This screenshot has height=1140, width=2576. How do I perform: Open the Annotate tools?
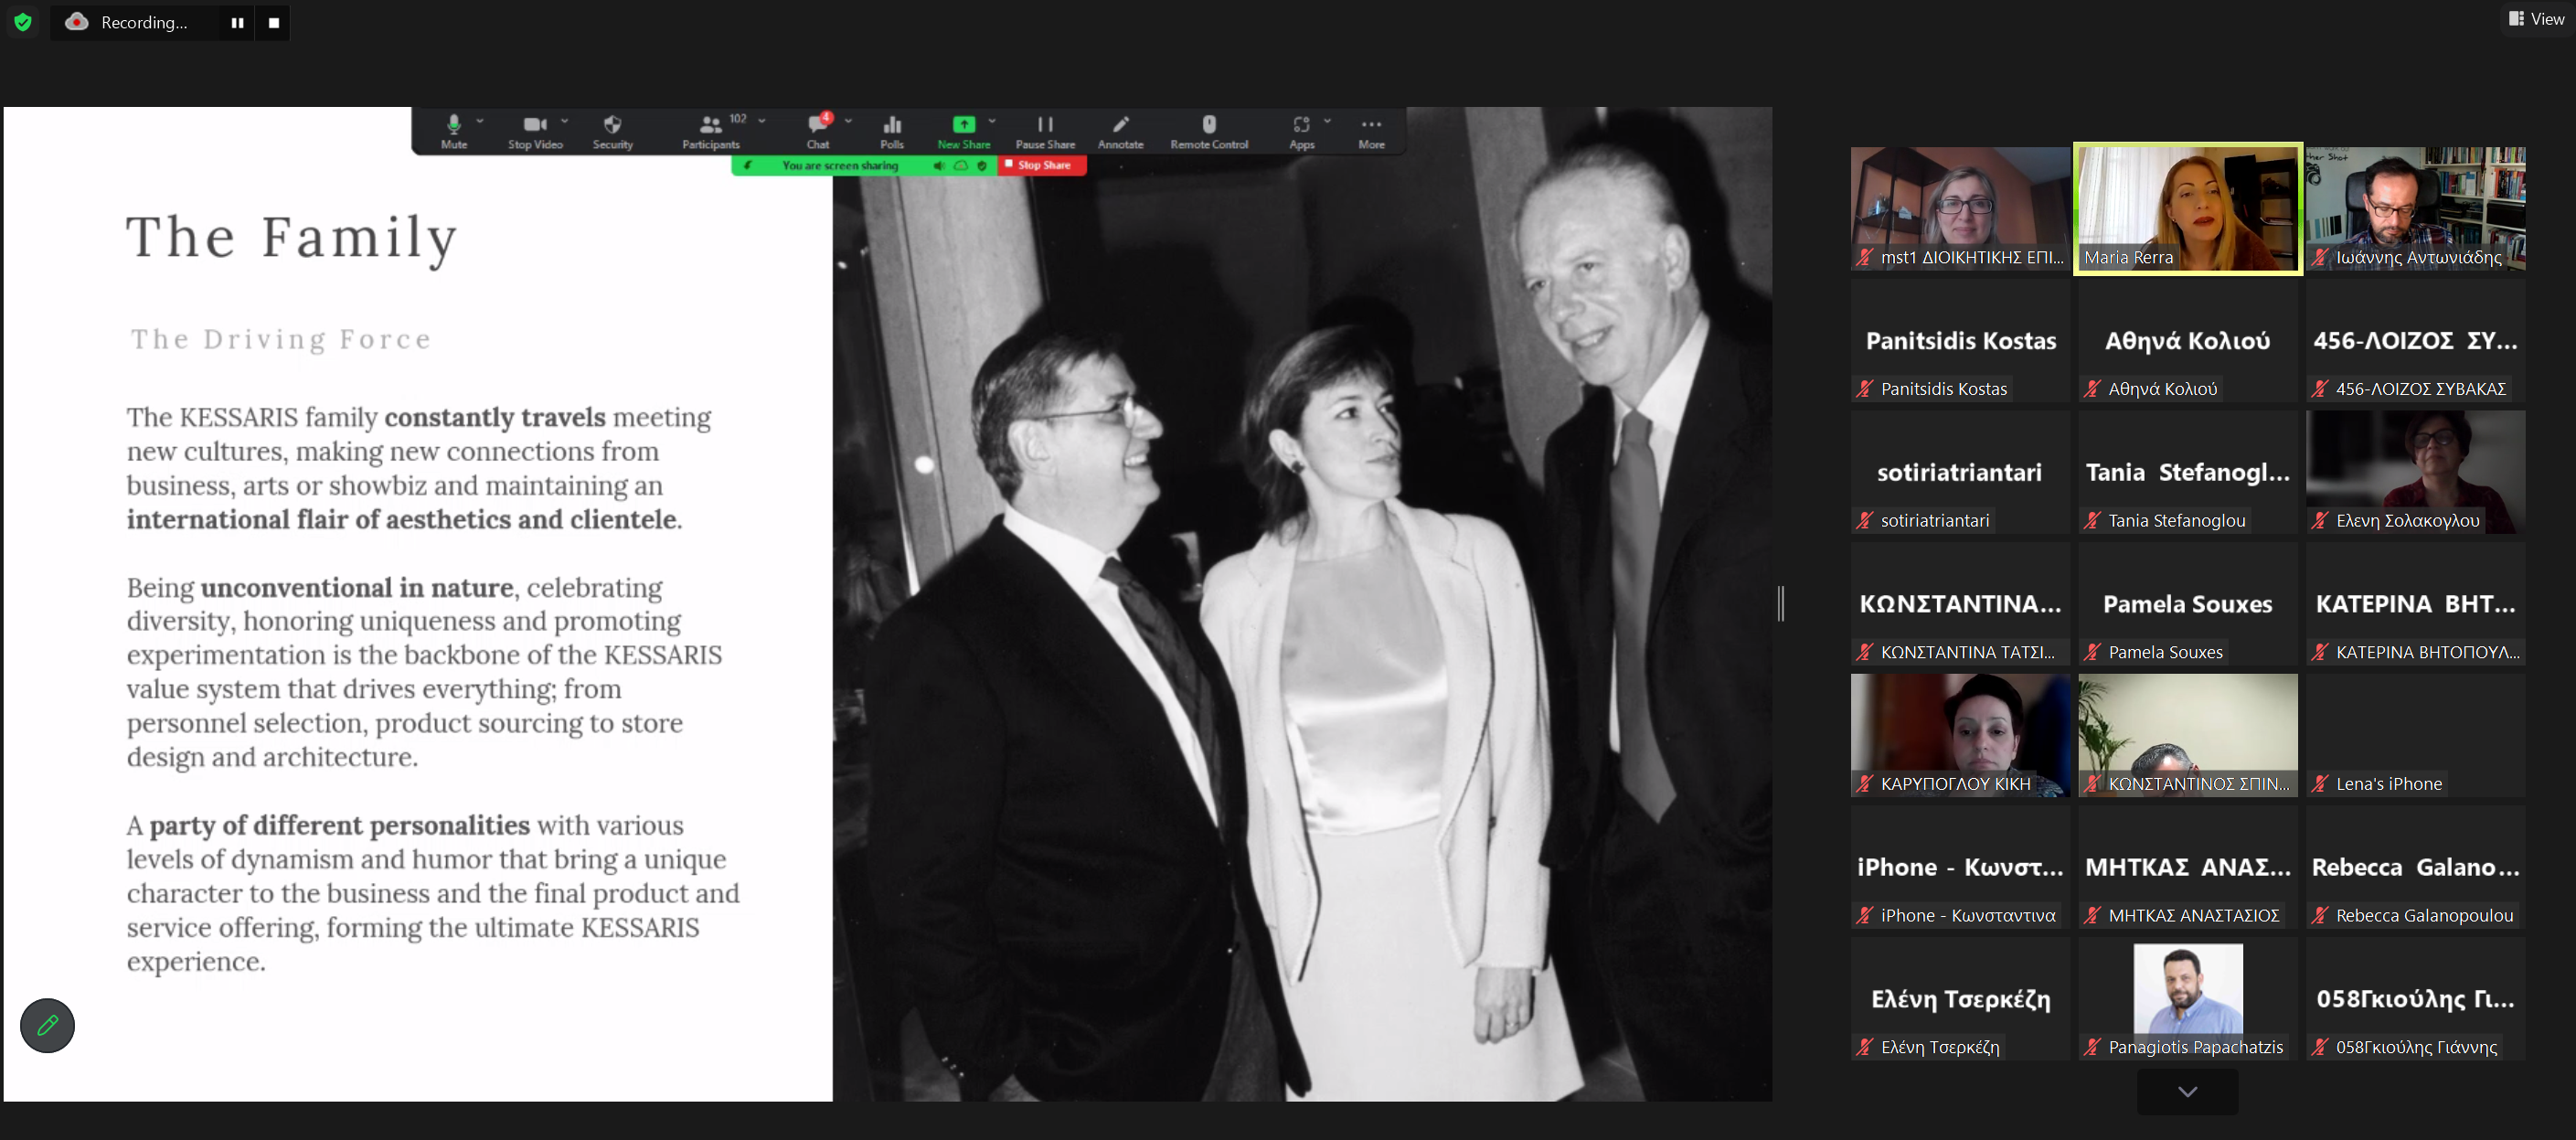[x=1120, y=131]
